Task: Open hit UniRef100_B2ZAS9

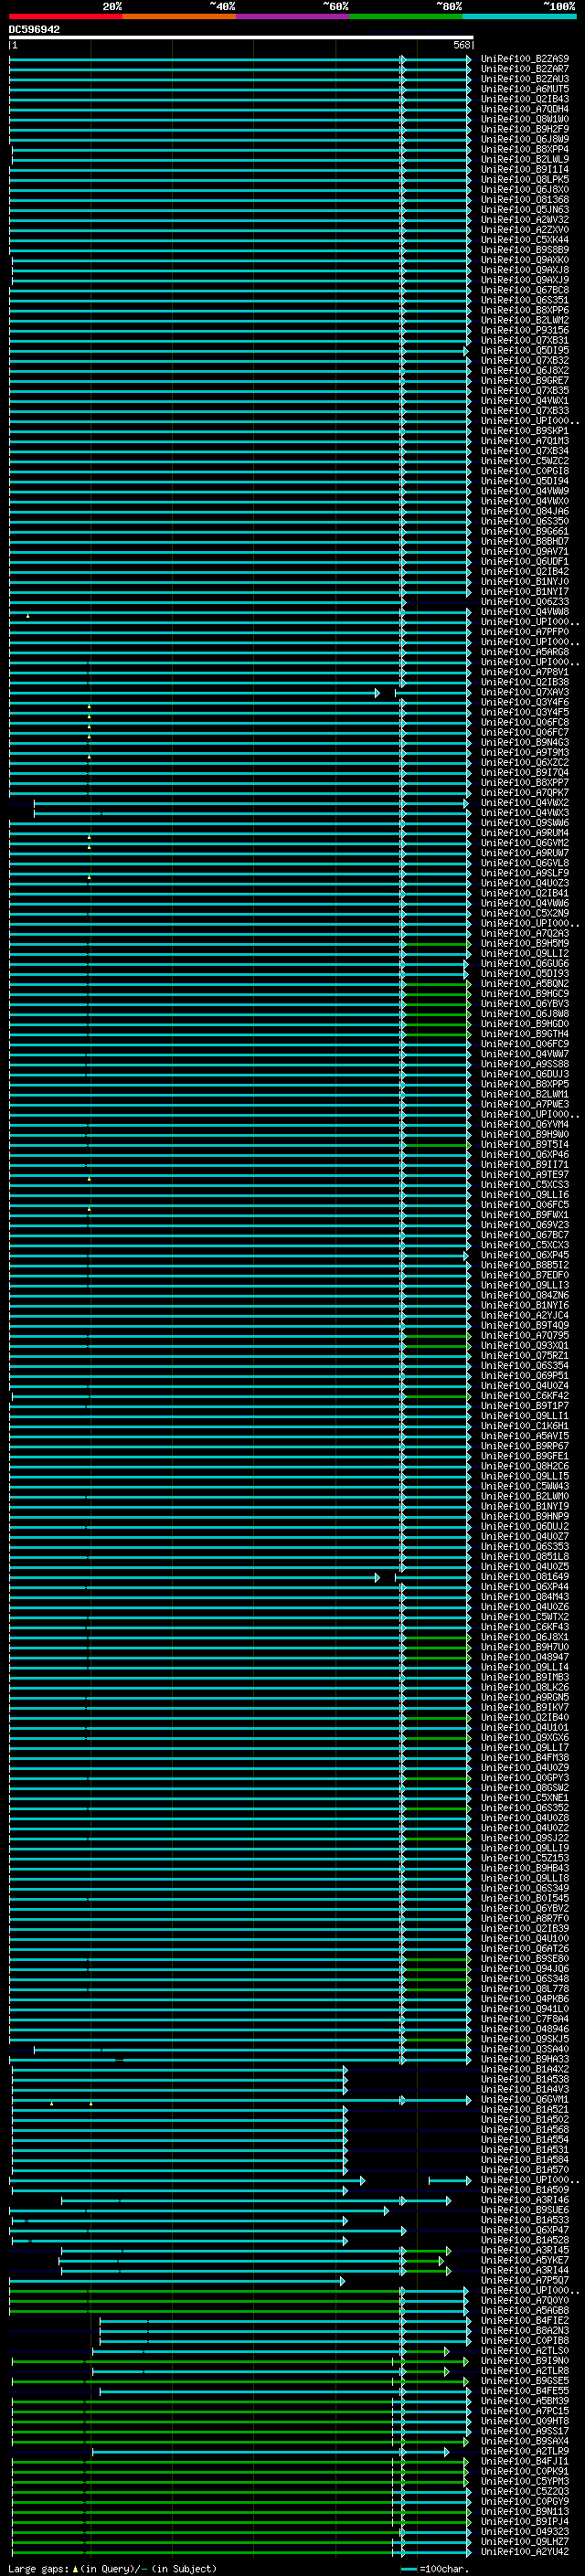Action: point(525,59)
